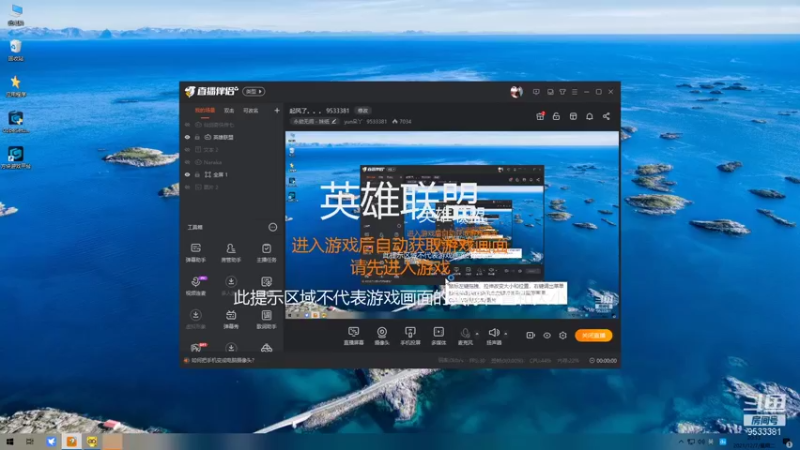Open the 房管助手 tool icon
Image resolution: width=800 pixels, height=450 pixels.
coord(231,253)
